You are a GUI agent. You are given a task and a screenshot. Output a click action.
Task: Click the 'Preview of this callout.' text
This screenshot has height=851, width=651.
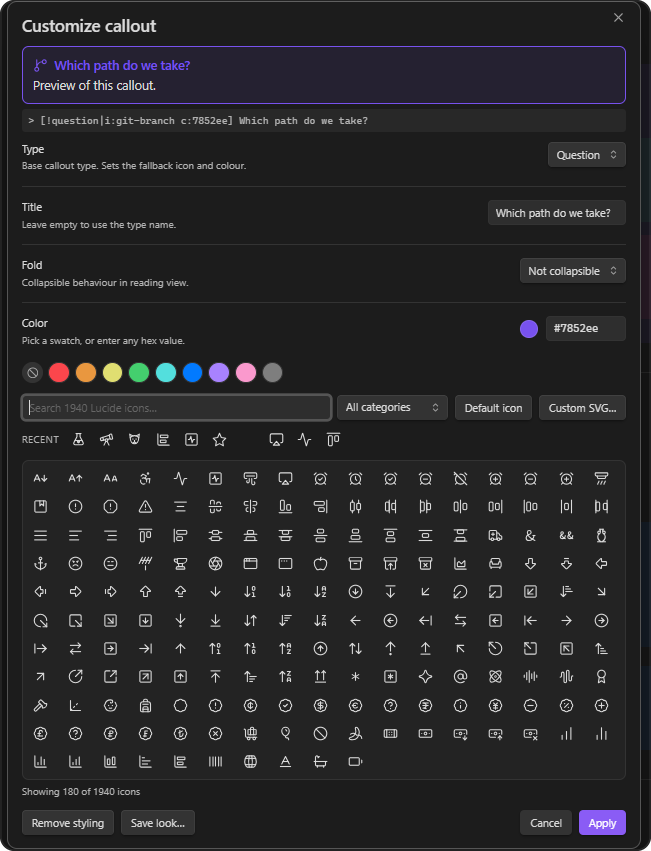[94, 86]
